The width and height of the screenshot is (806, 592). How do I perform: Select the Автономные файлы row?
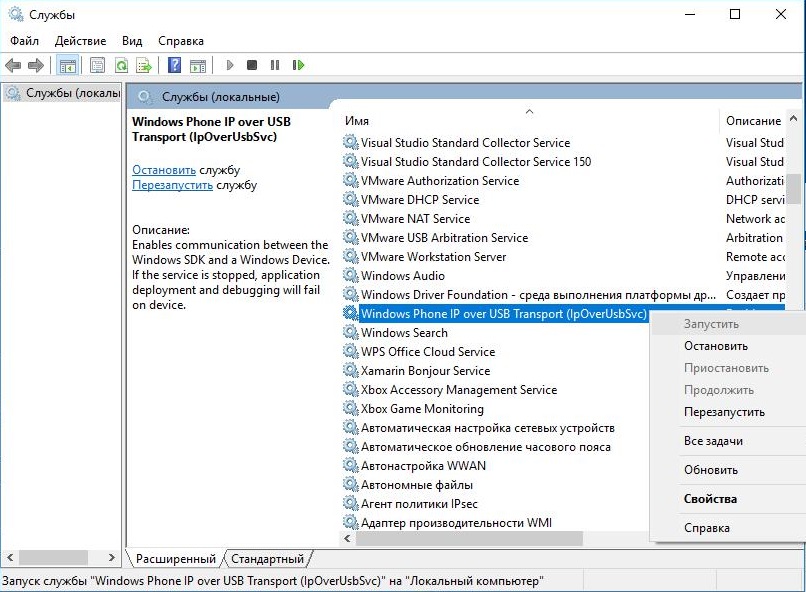(x=416, y=485)
